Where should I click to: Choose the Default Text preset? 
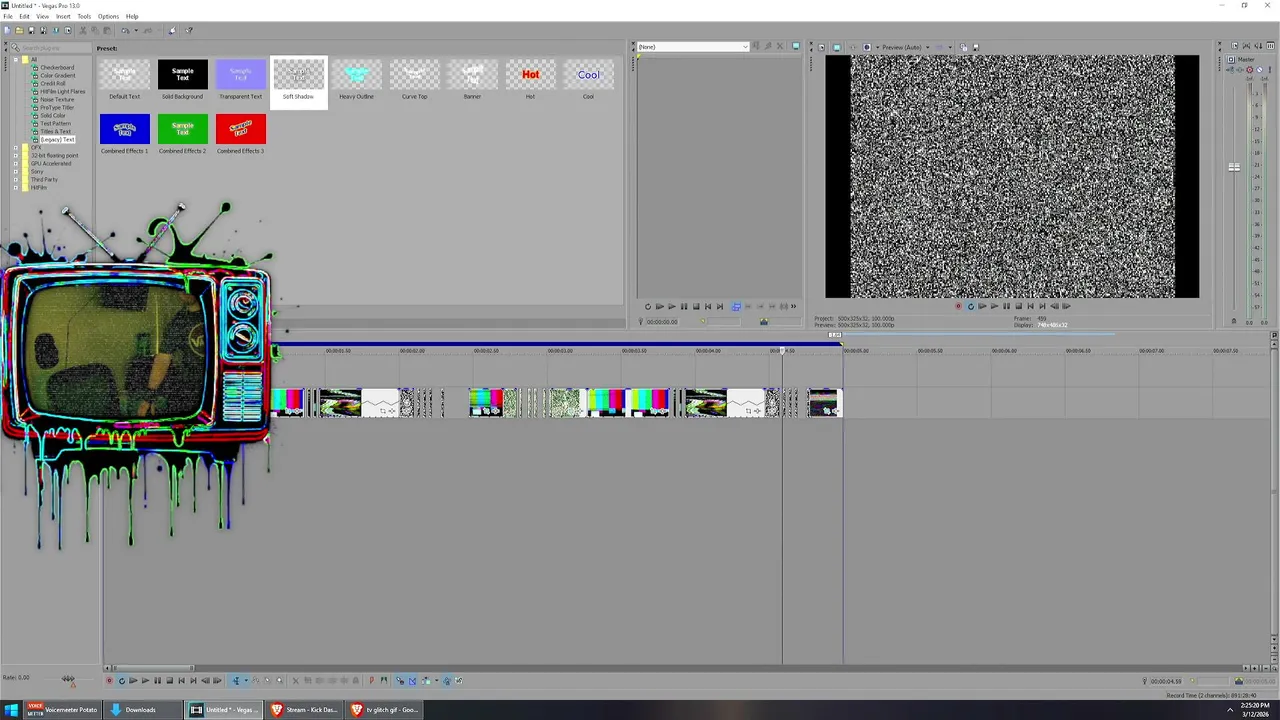(x=124, y=79)
